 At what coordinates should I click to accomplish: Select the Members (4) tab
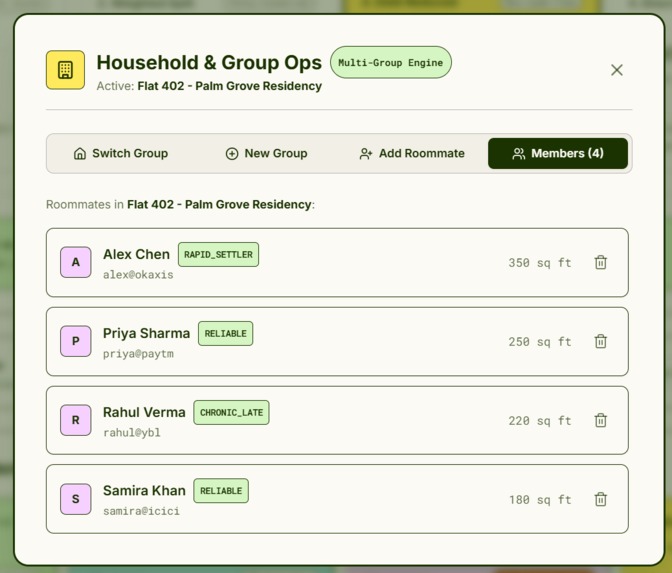click(558, 153)
